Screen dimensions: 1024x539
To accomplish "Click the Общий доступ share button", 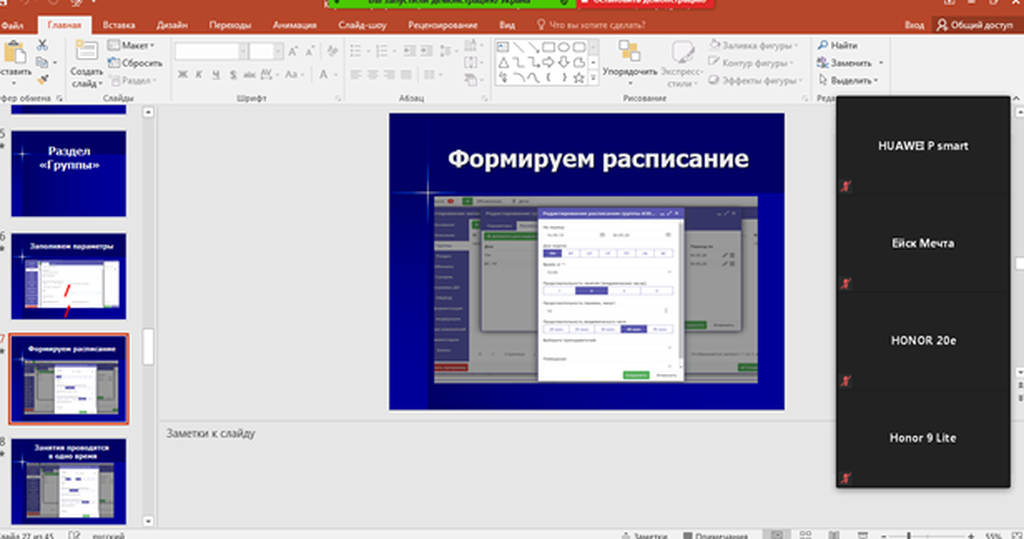I will point(974,25).
